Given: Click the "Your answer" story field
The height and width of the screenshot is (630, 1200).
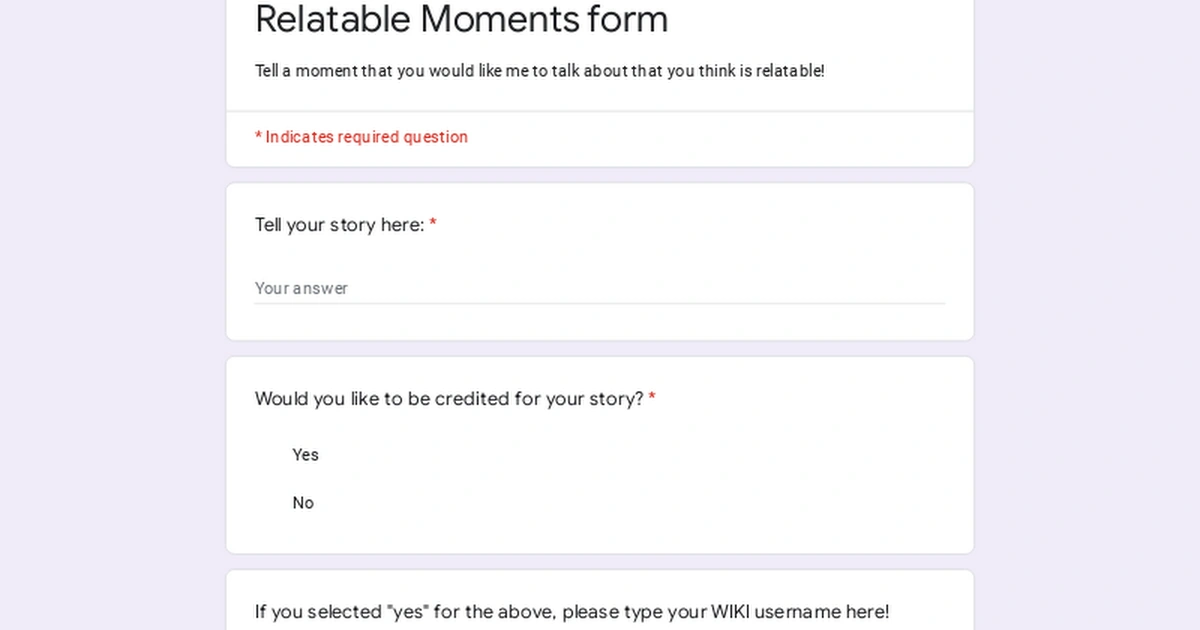Looking at the screenshot, I should point(600,288).
